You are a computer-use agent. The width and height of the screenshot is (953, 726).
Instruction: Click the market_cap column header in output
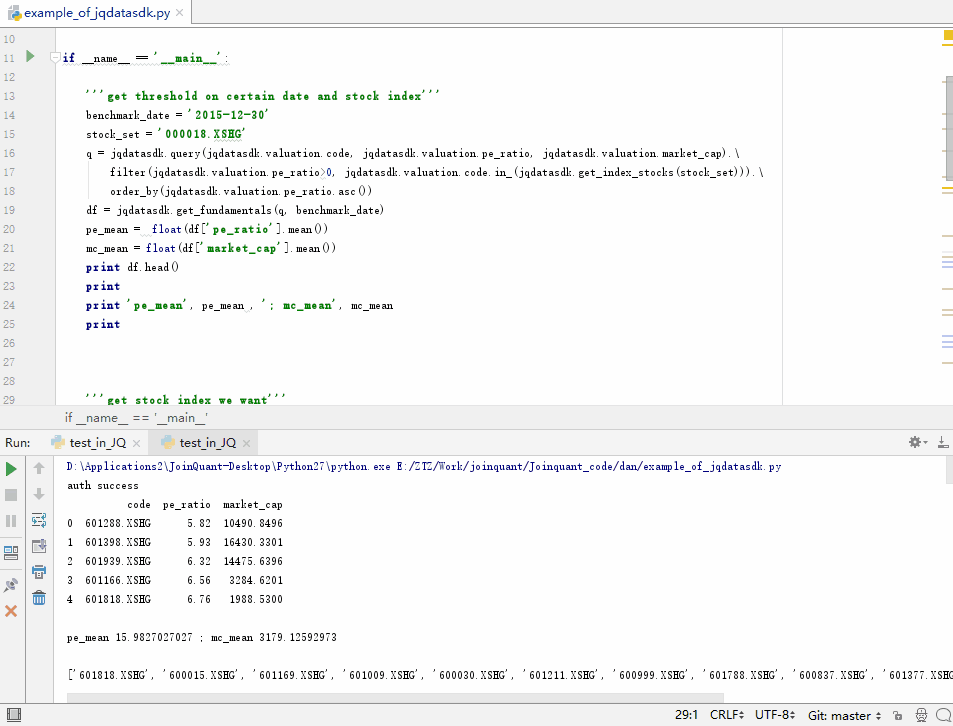click(253, 505)
